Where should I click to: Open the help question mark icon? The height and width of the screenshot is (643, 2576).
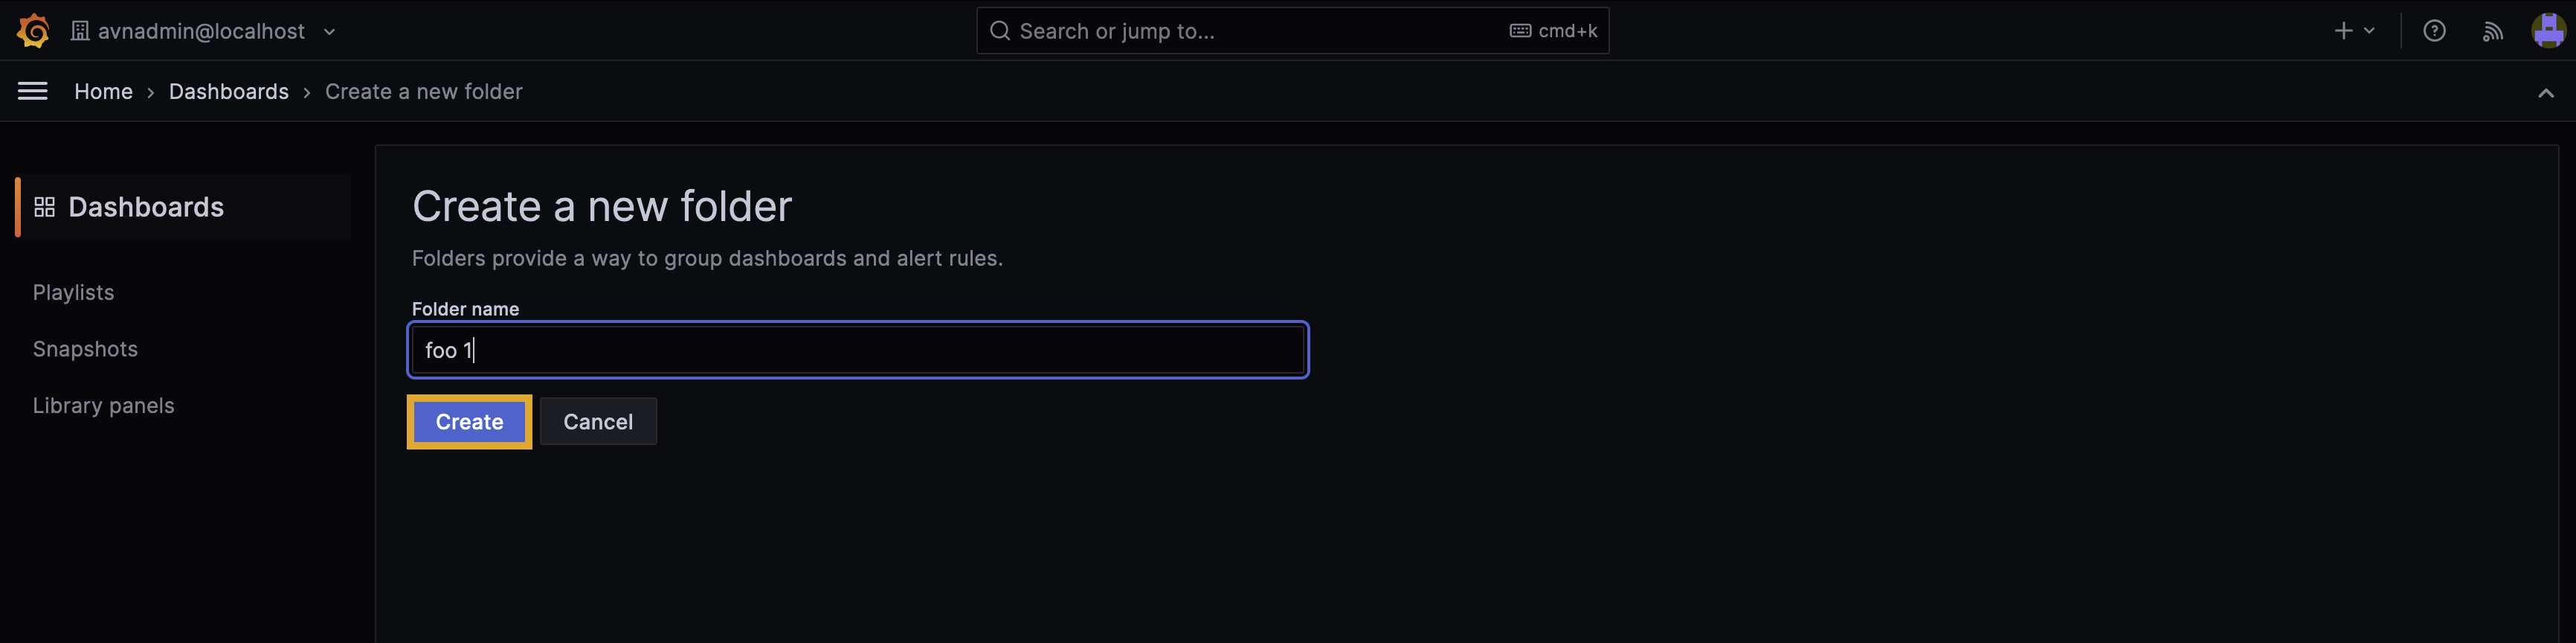click(x=2434, y=31)
